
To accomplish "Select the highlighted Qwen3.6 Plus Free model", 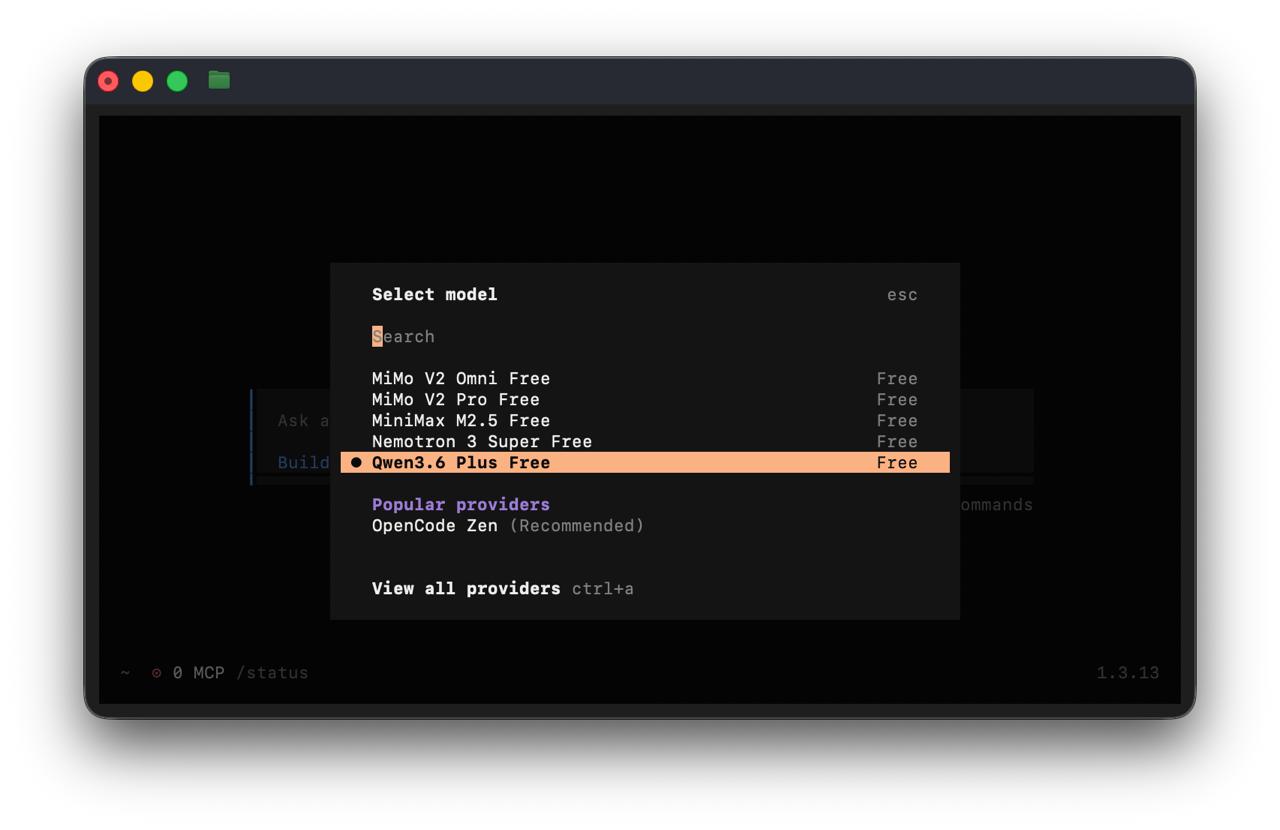I will 645,462.
